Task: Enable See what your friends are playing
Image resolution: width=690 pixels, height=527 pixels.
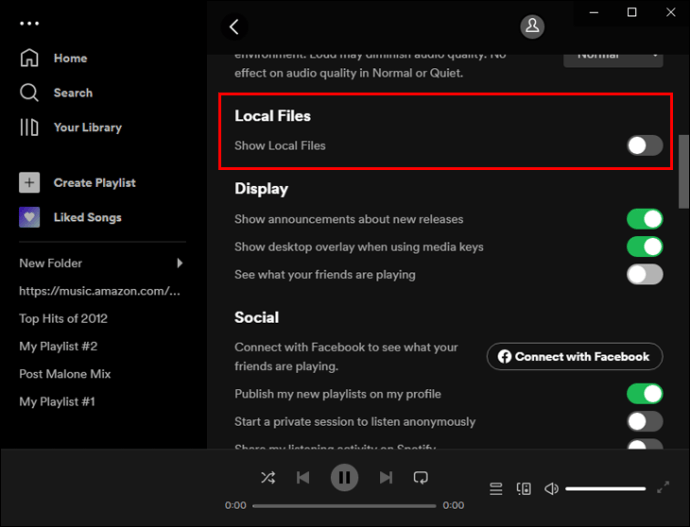Action: point(645,274)
